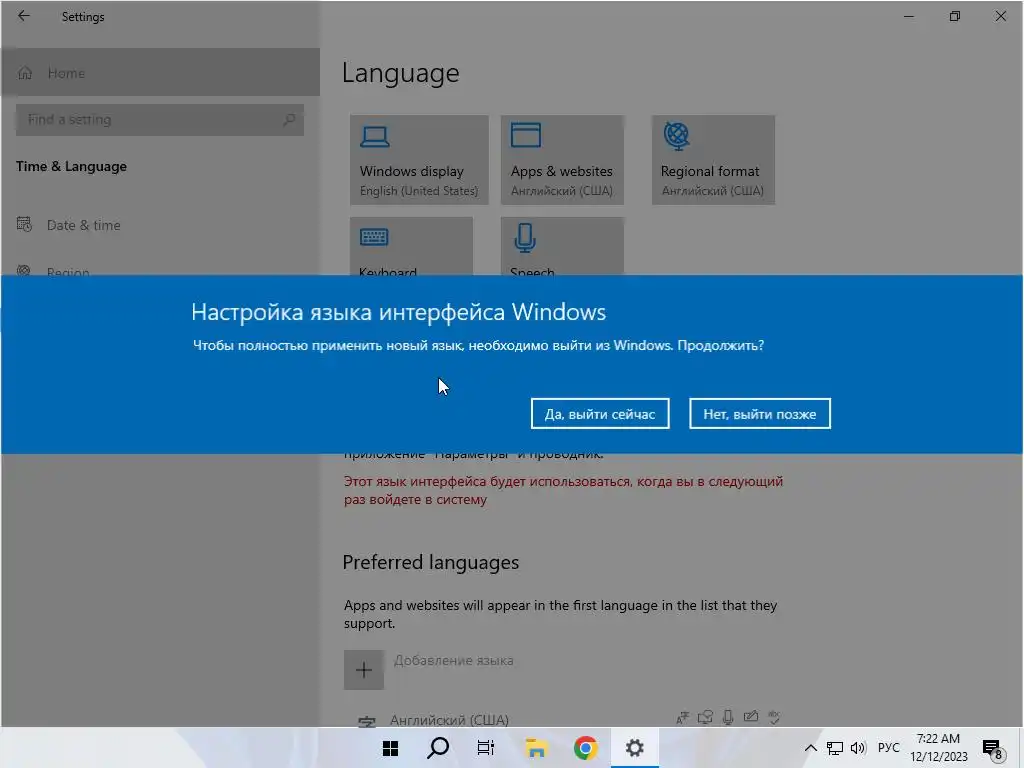Open Regional format tile

pyautogui.click(x=713, y=160)
